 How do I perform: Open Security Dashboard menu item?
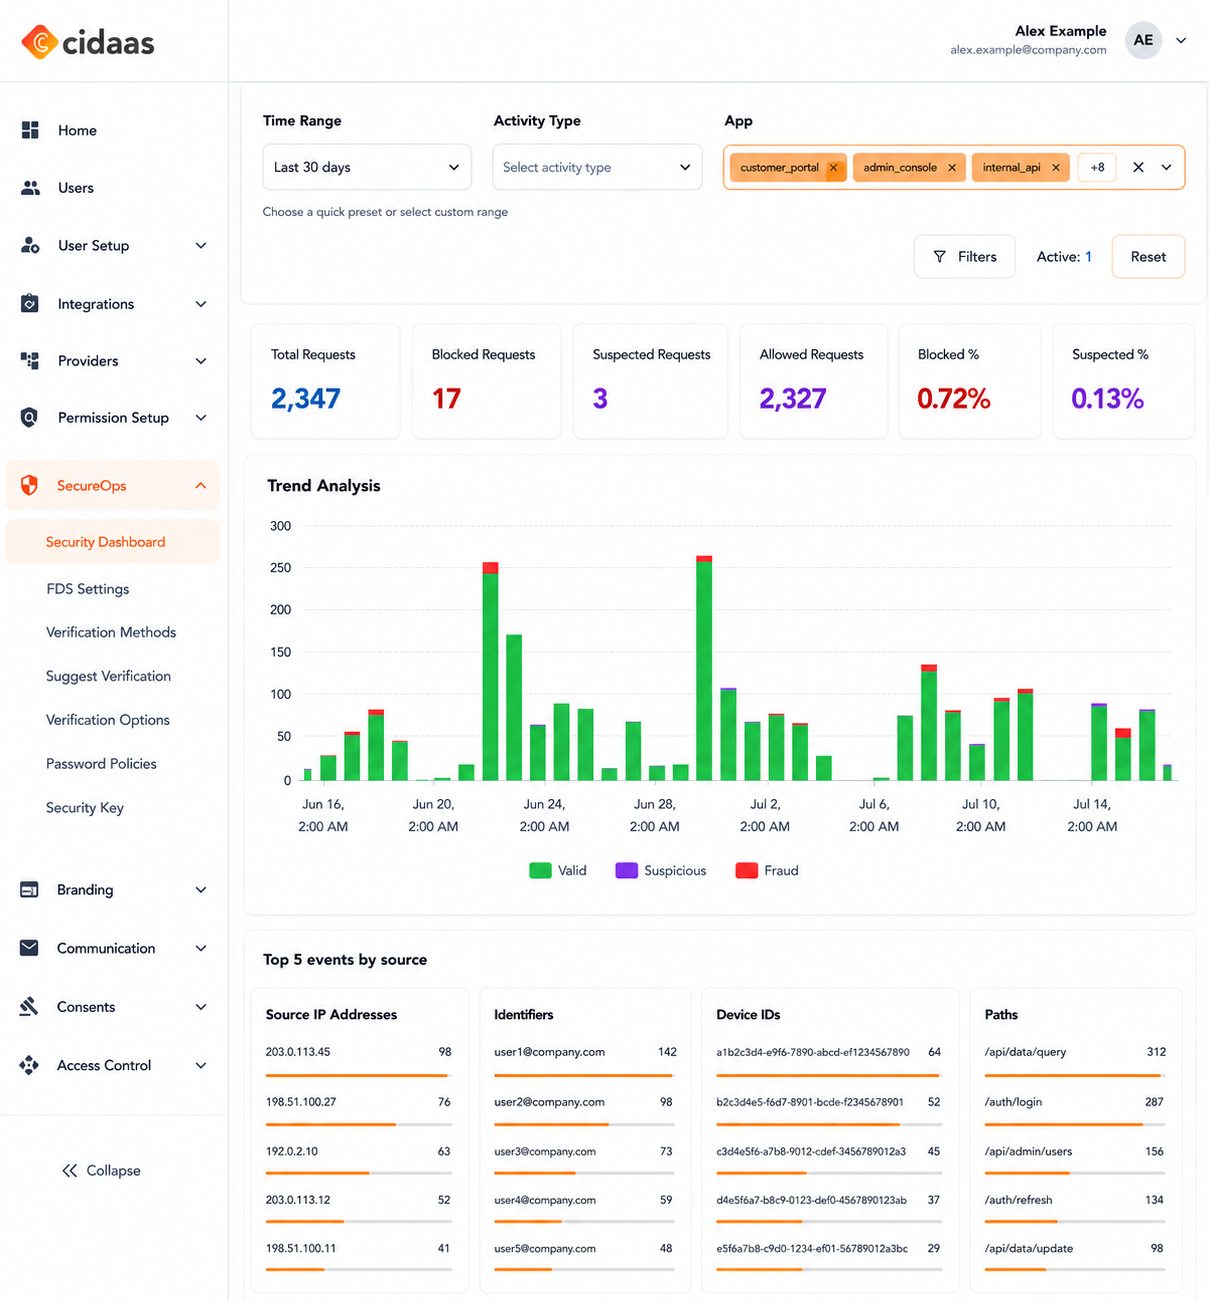click(113, 541)
